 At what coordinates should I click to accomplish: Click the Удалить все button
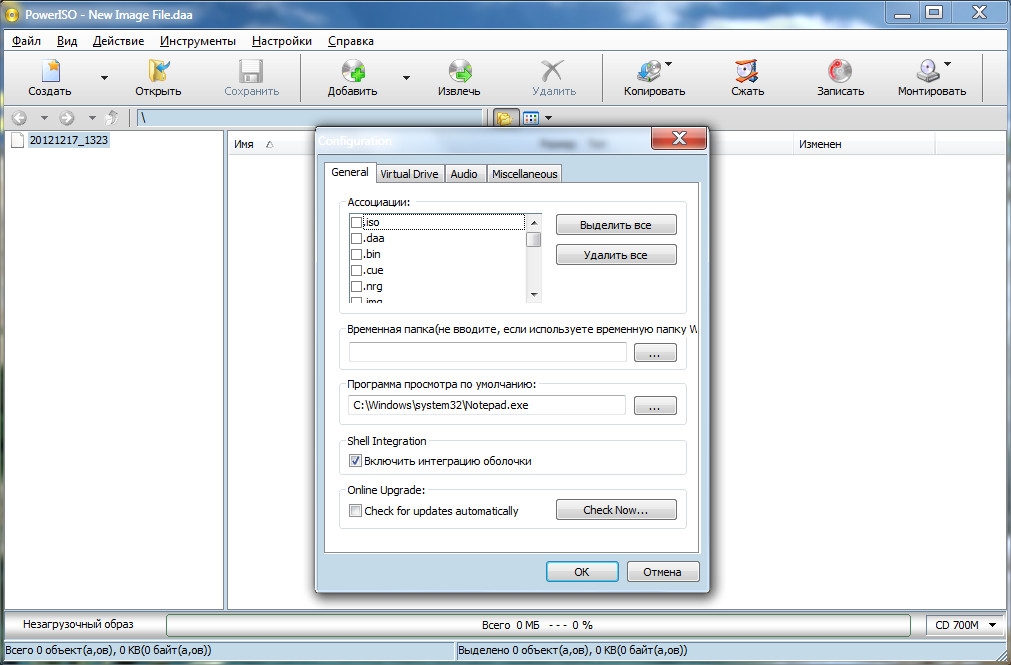click(616, 255)
